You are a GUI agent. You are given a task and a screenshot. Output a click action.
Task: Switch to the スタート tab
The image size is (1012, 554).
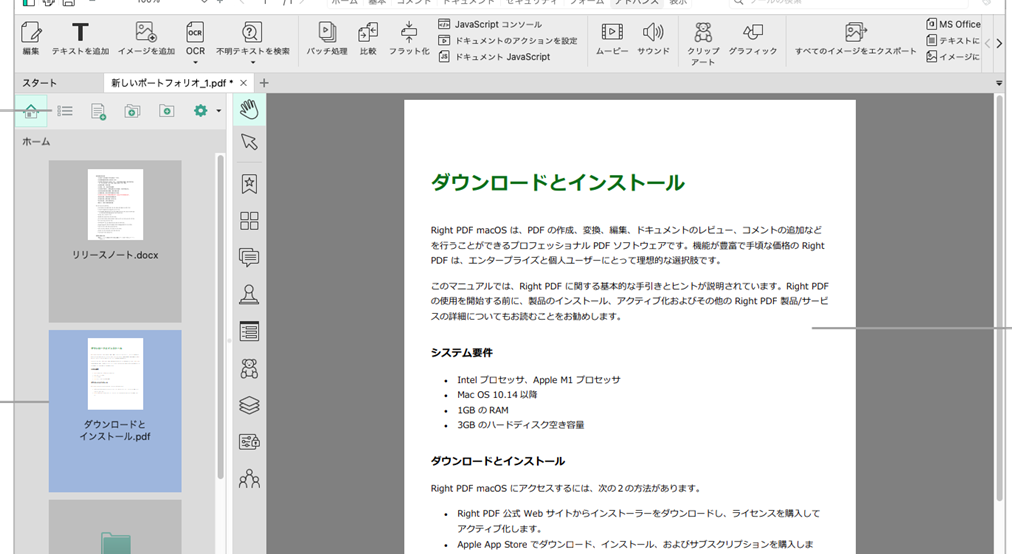(x=39, y=83)
